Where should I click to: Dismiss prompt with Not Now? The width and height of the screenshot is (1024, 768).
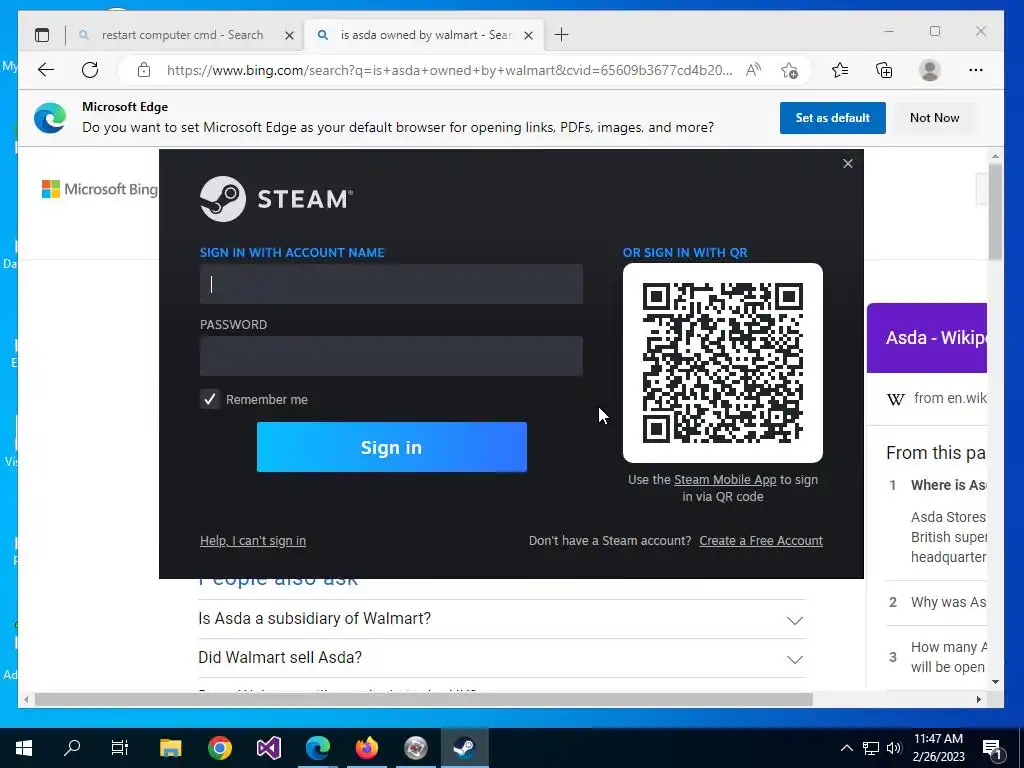point(935,118)
